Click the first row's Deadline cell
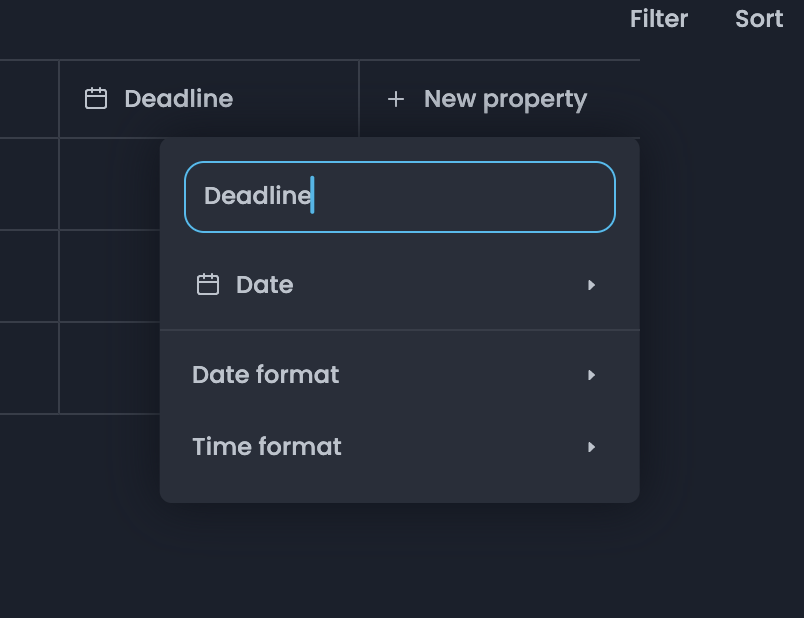The height and width of the screenshot is (618, 804). tap(108, 184)
